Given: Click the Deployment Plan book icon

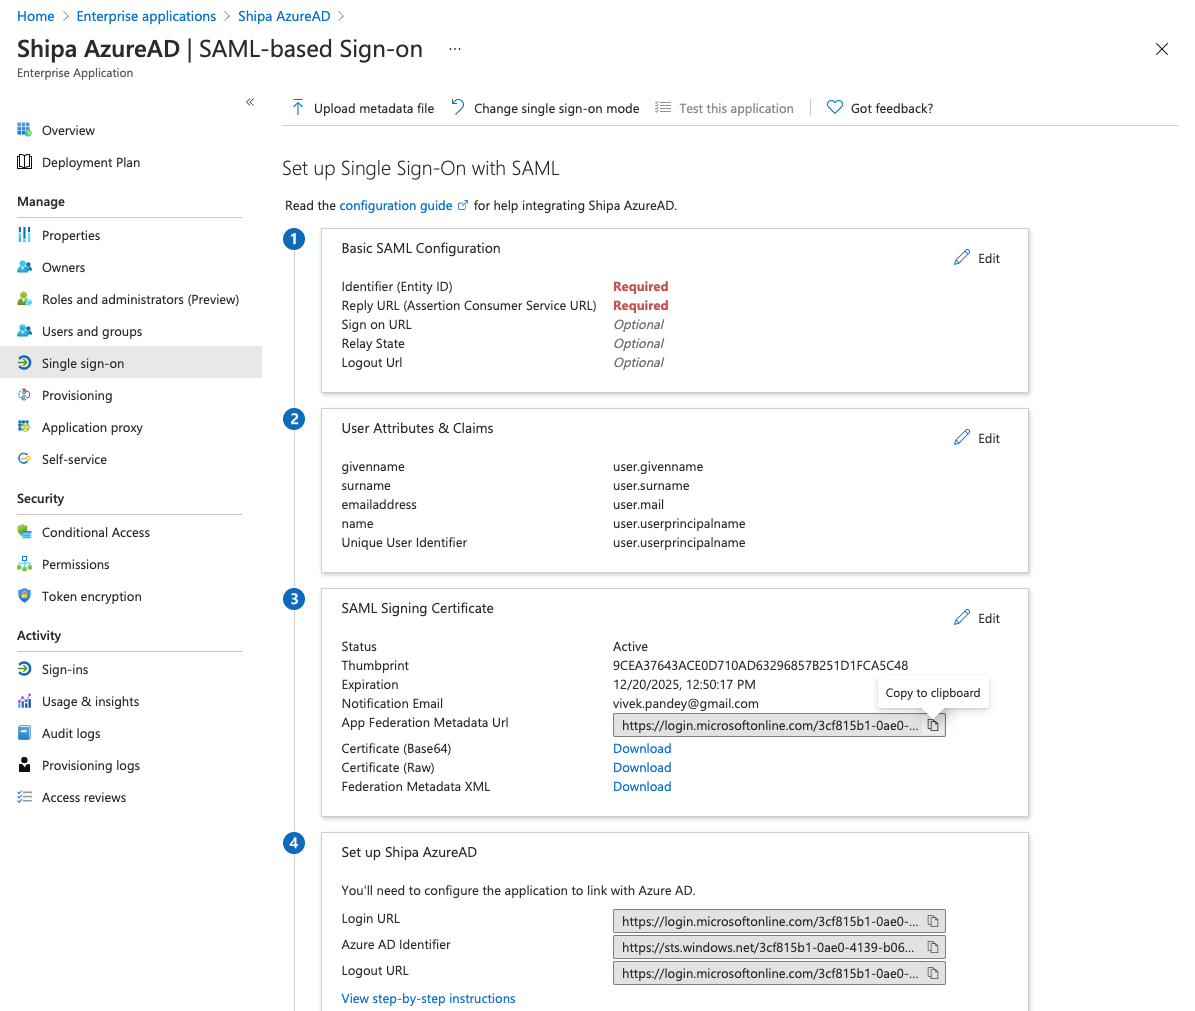Looking at the screenshot, I should click(x=24, y=162).
